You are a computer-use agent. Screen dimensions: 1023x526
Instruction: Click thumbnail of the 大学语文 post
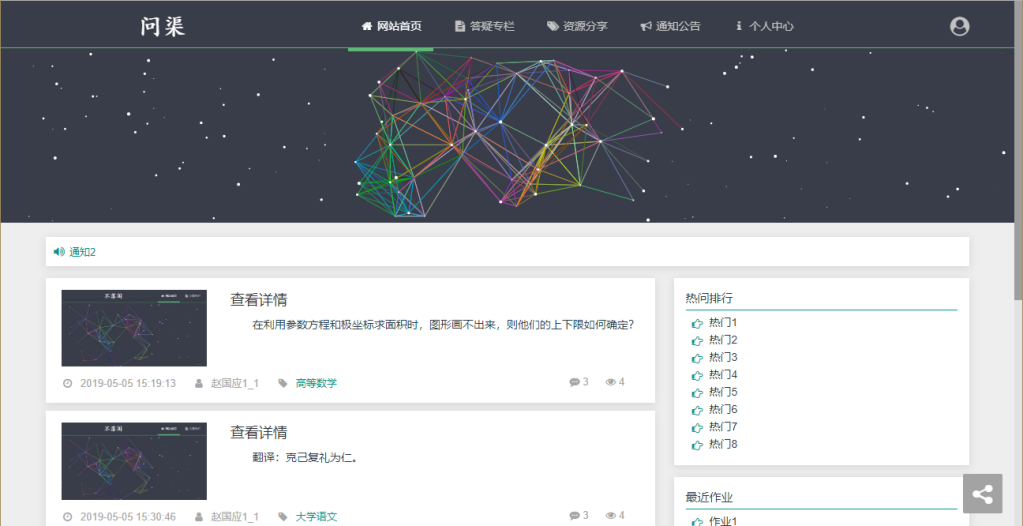(x=134, y=461)
